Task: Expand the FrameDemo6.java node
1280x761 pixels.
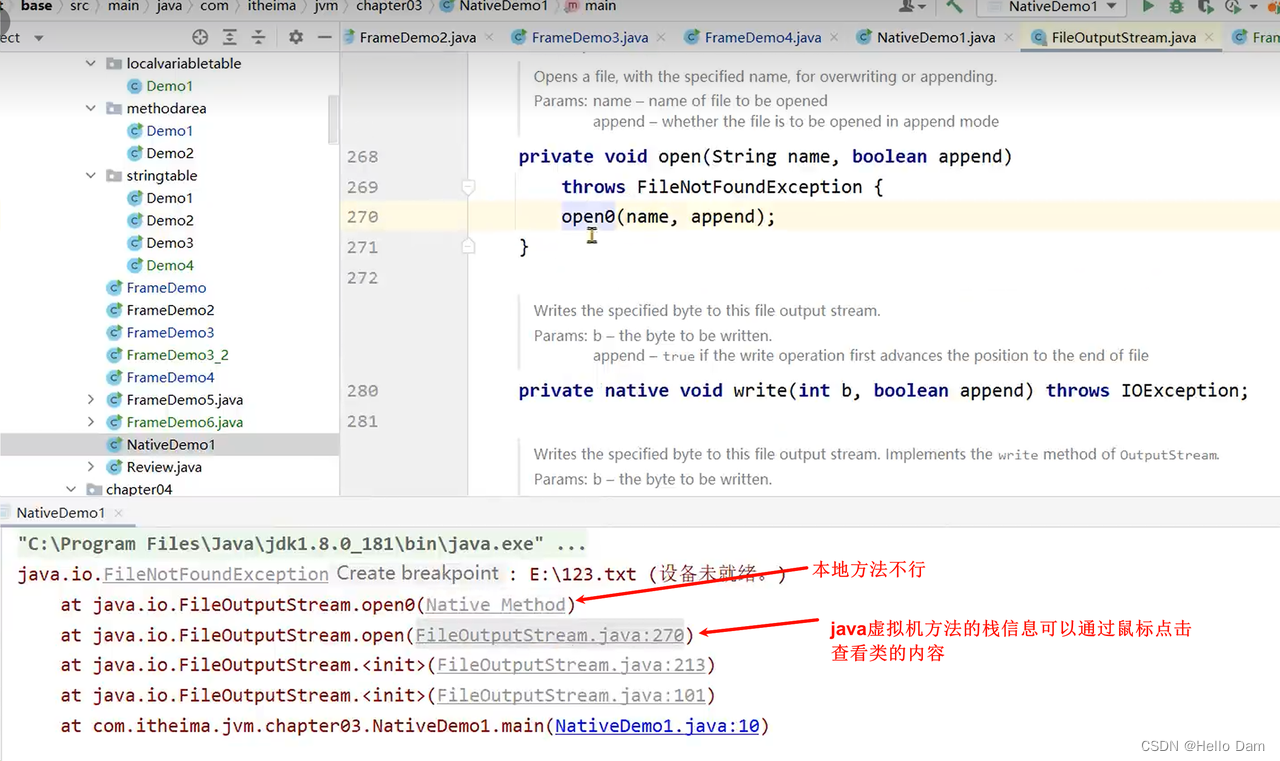Action: pyautogui.click(x=91, y=422)
